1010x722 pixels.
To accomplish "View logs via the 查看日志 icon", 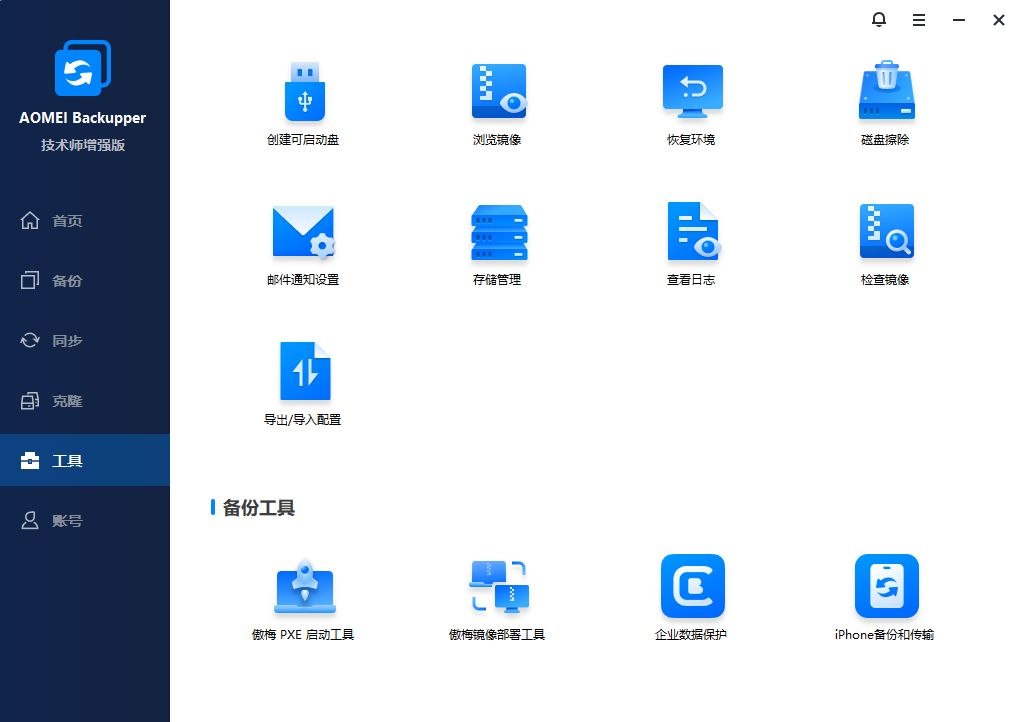I will pos(691,240).
